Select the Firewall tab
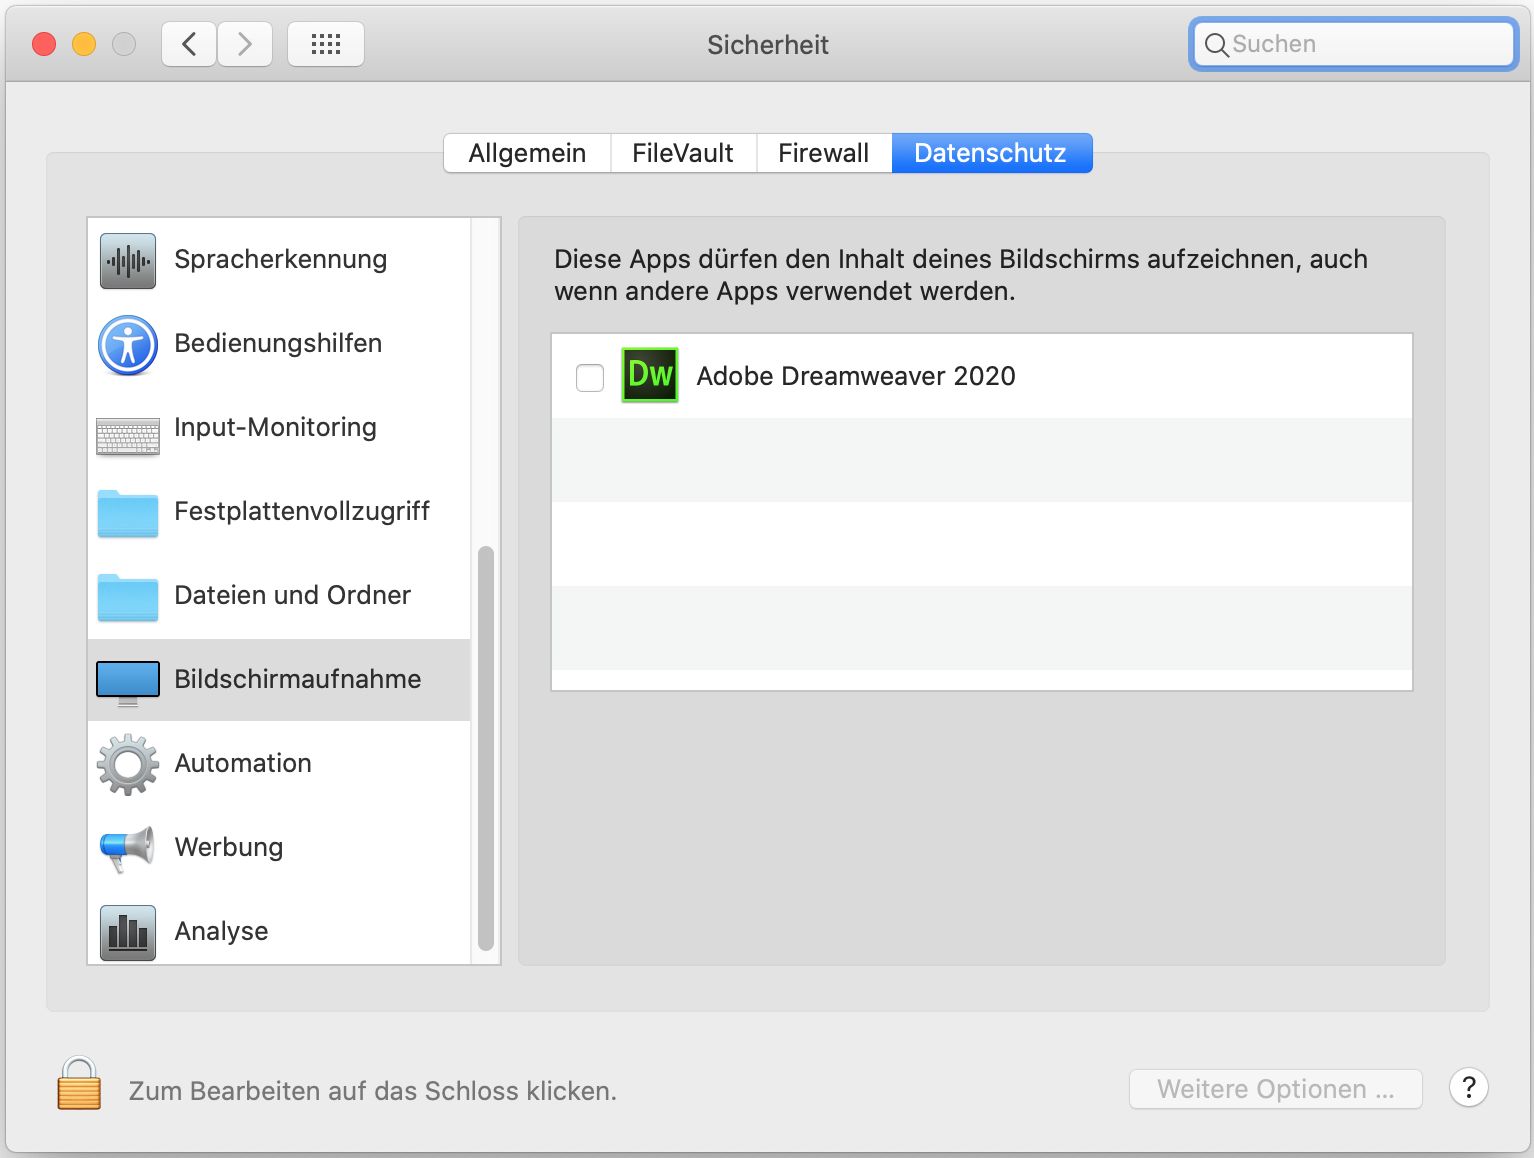 coord(824,153)
